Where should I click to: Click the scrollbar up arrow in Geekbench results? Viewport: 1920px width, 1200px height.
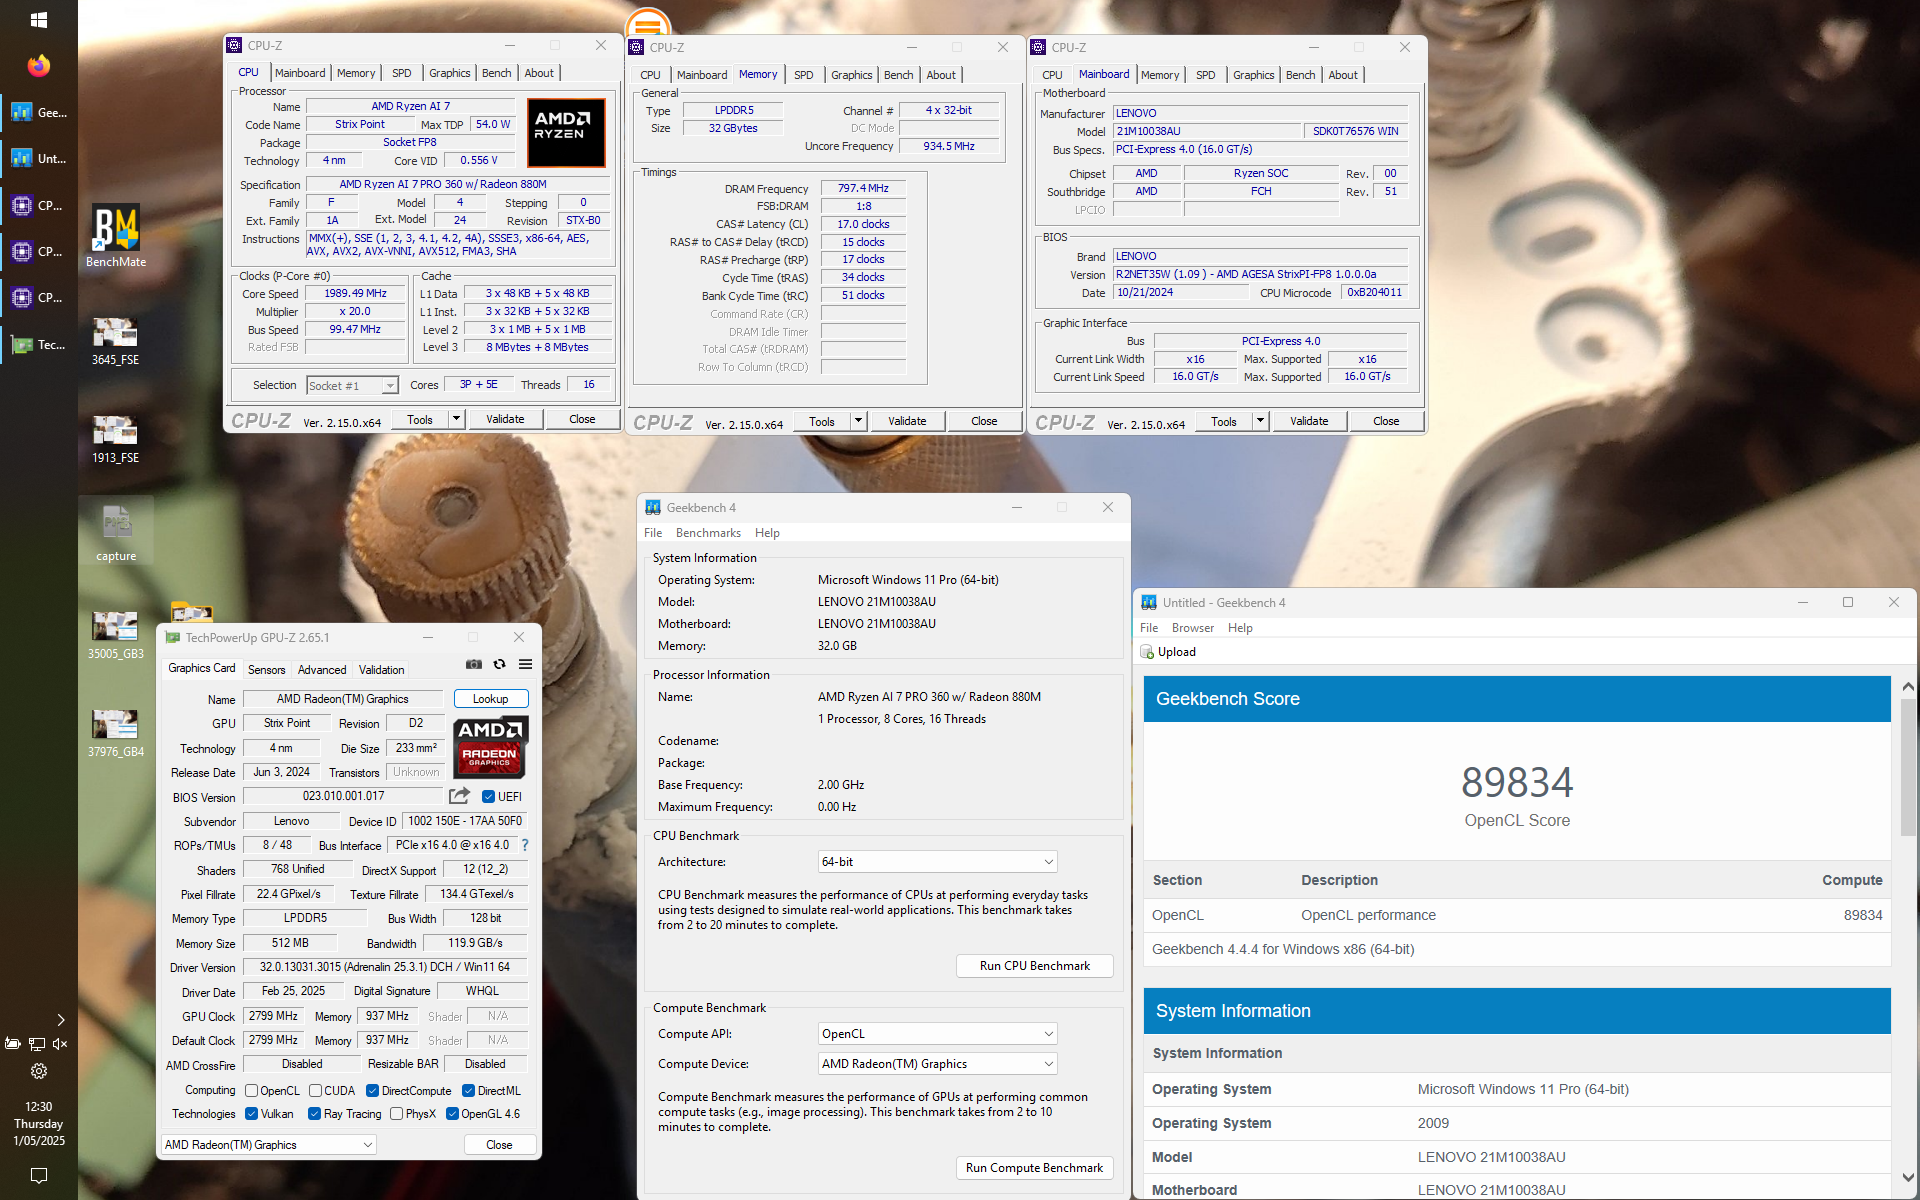(x=1908, y=687)
